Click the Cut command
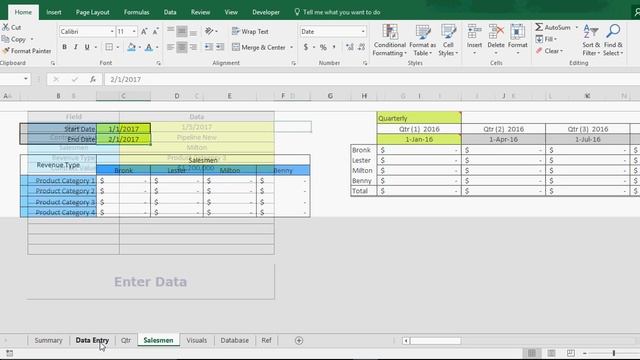Image resolution: width=640 pixels, height=360 pixels. coord(11,27)
